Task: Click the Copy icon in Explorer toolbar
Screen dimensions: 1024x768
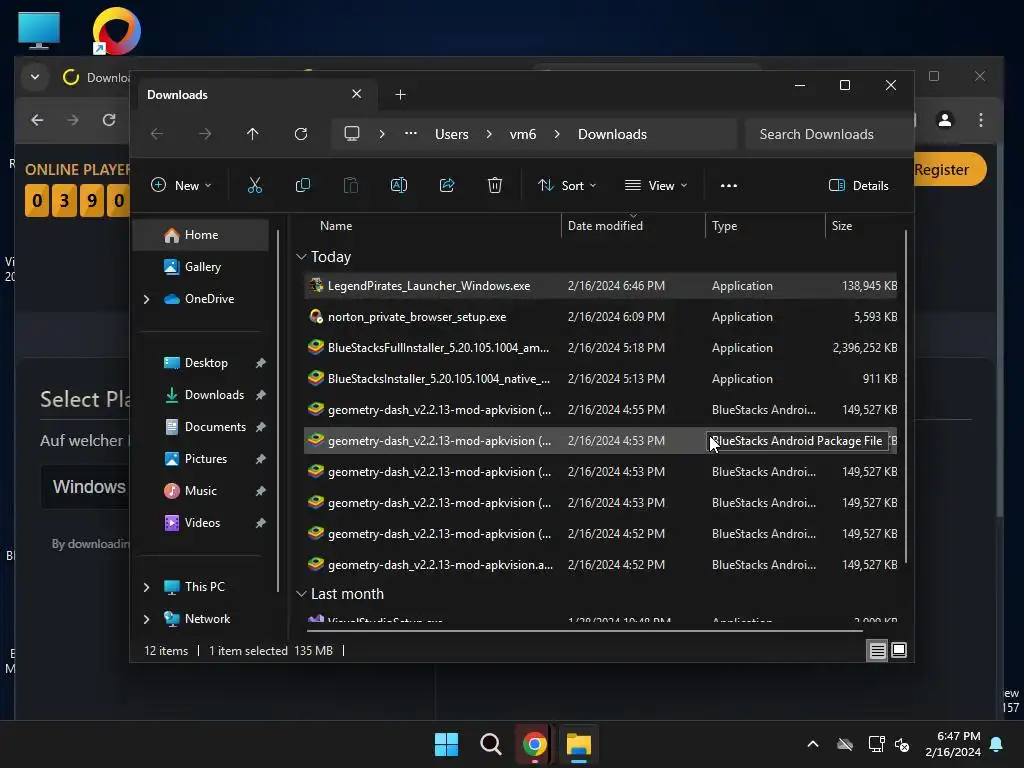Action: click(x=302, y=185)
